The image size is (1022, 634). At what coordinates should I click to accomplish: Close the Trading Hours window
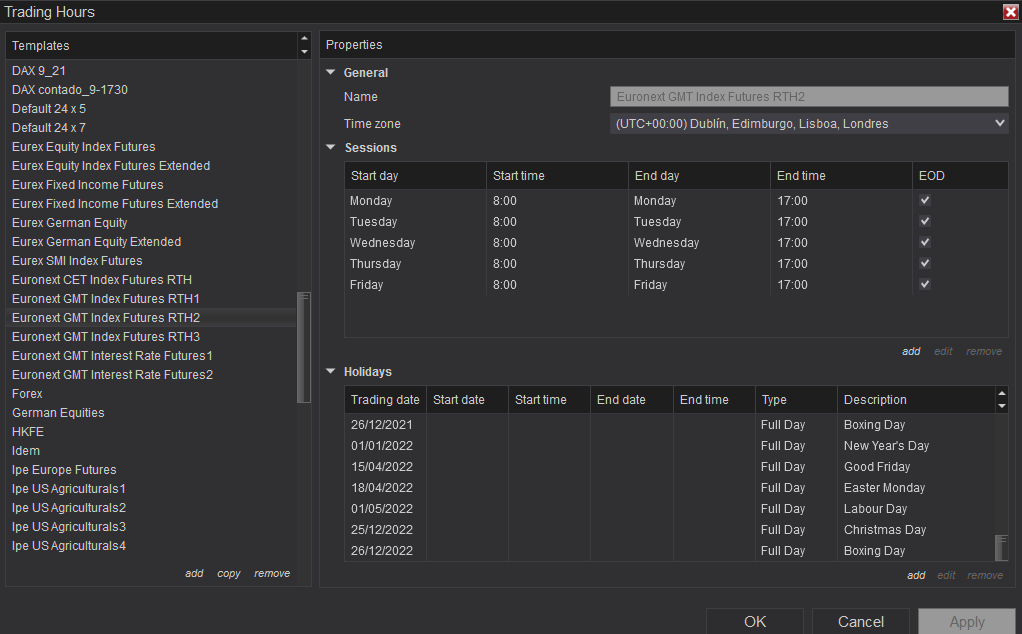[x=1010, y=12]
